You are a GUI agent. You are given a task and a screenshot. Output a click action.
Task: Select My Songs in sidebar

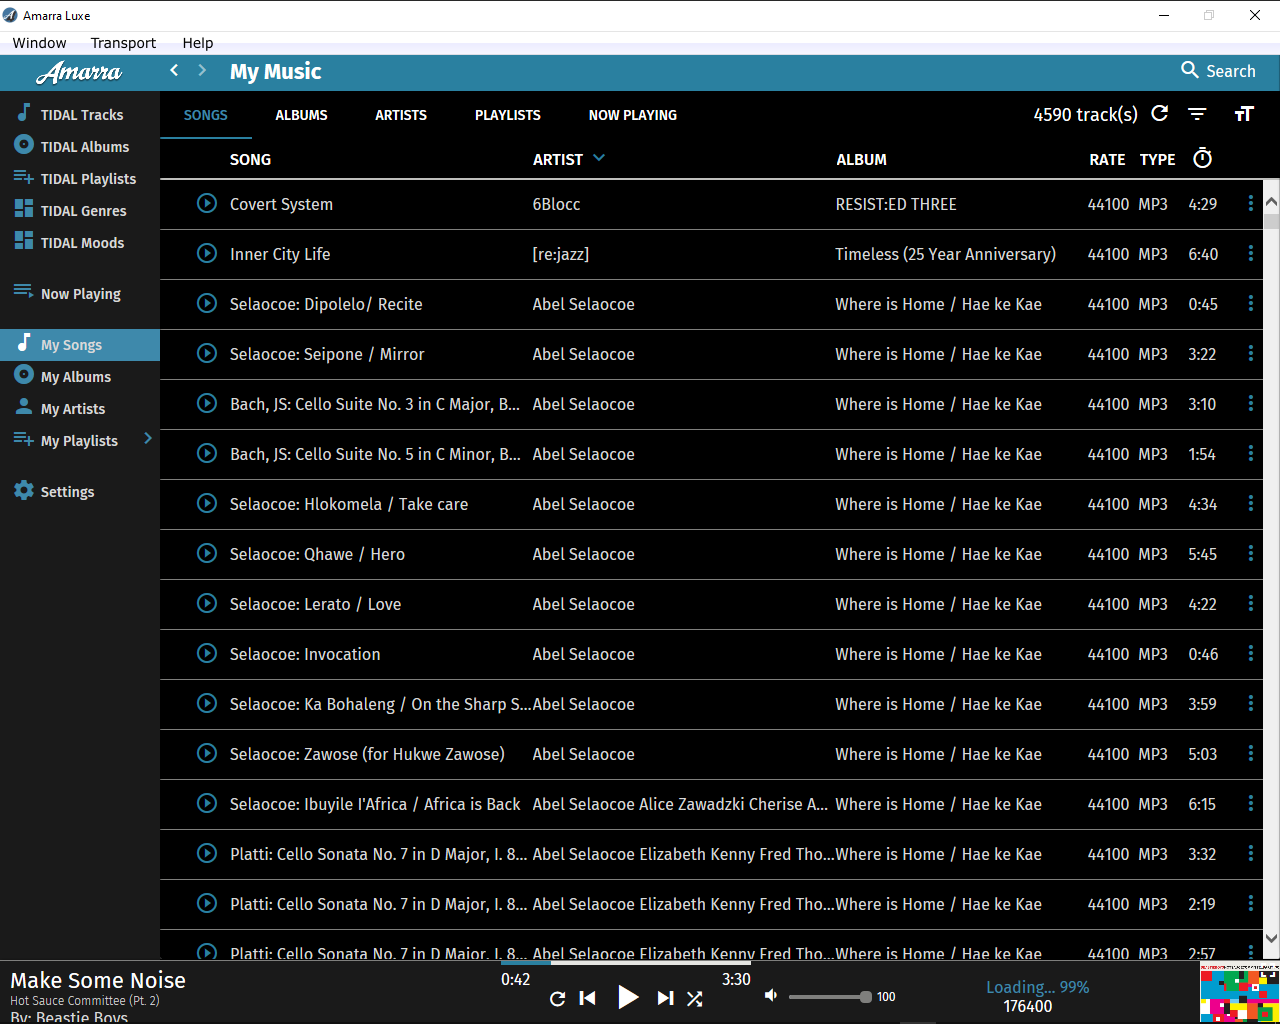(80, 345)
